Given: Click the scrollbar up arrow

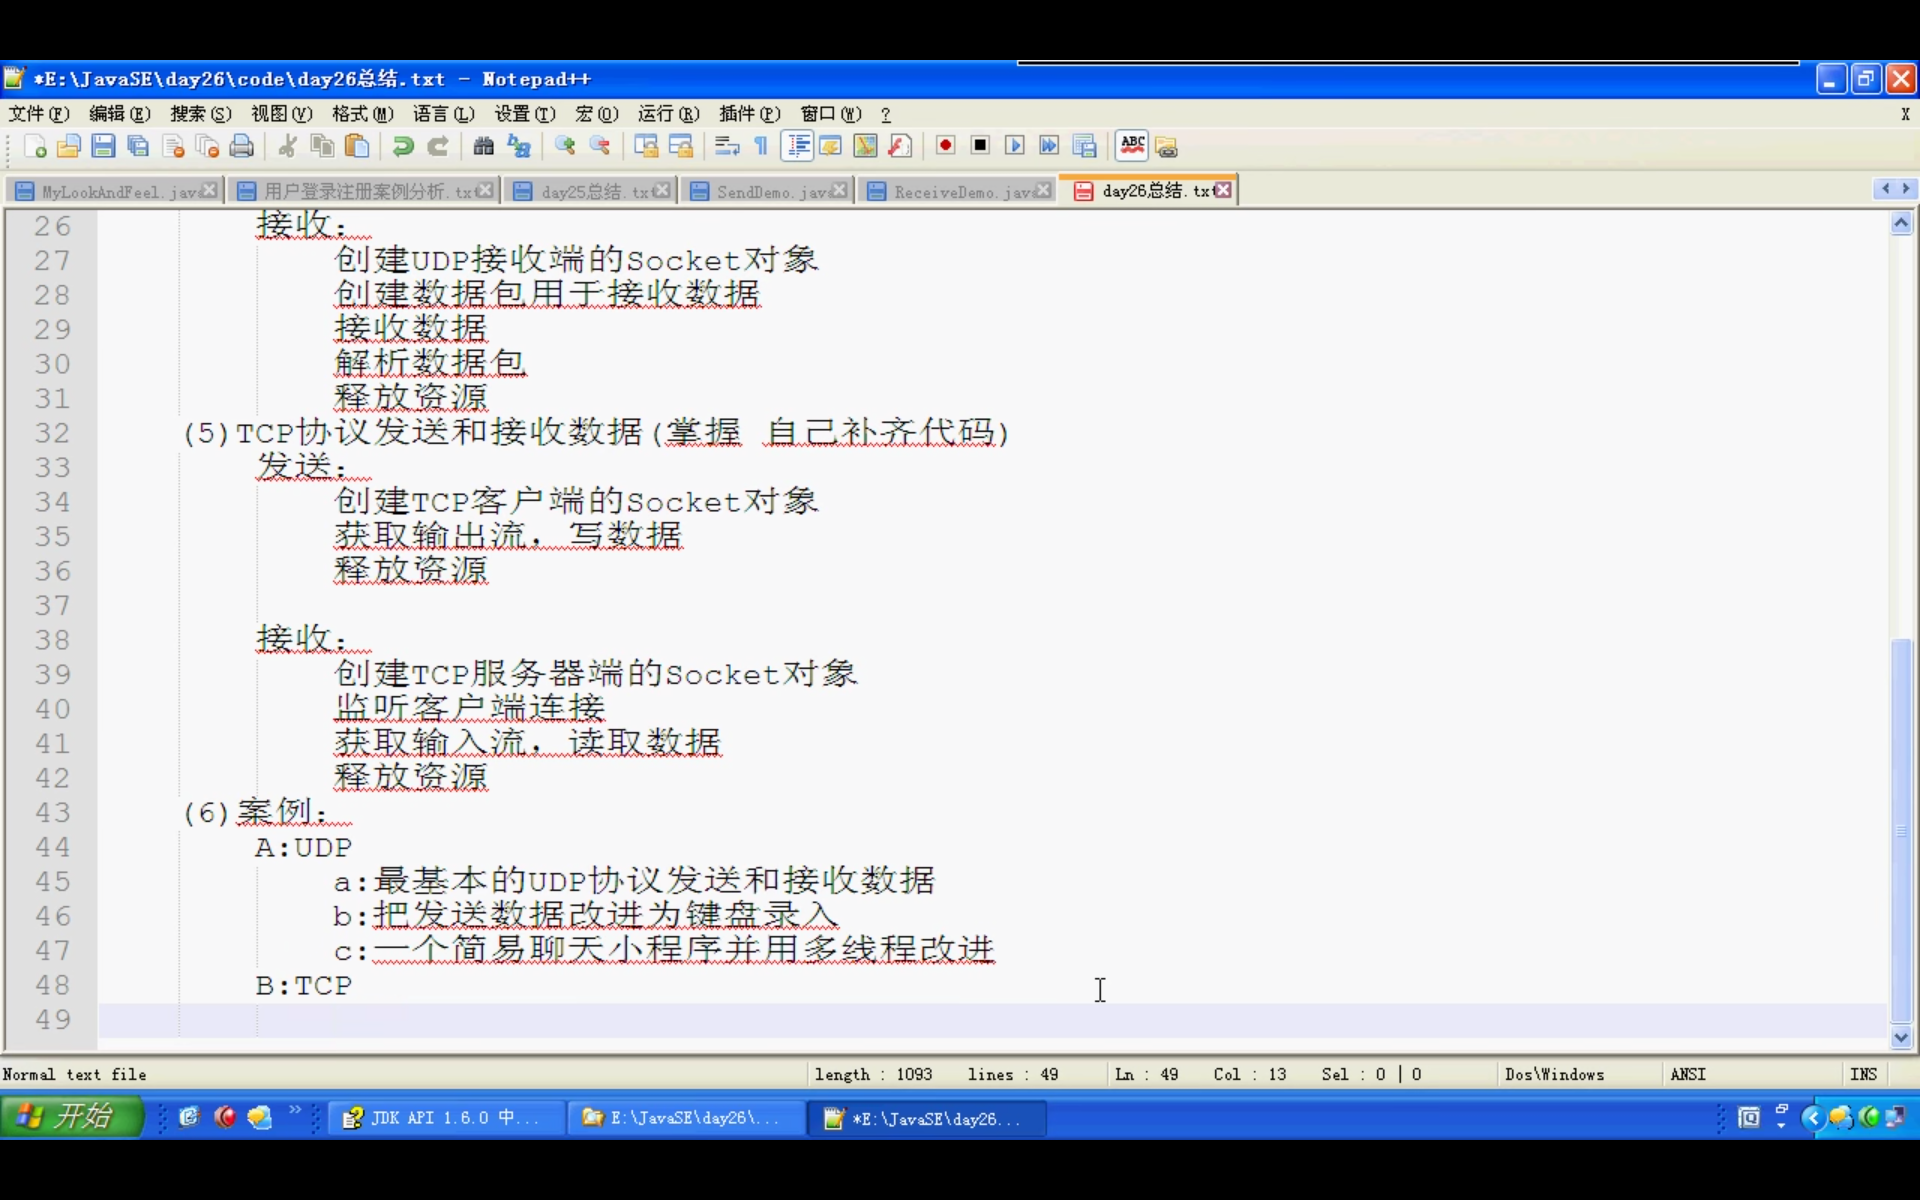Looking at the screenshot, I should point(1902,224).
